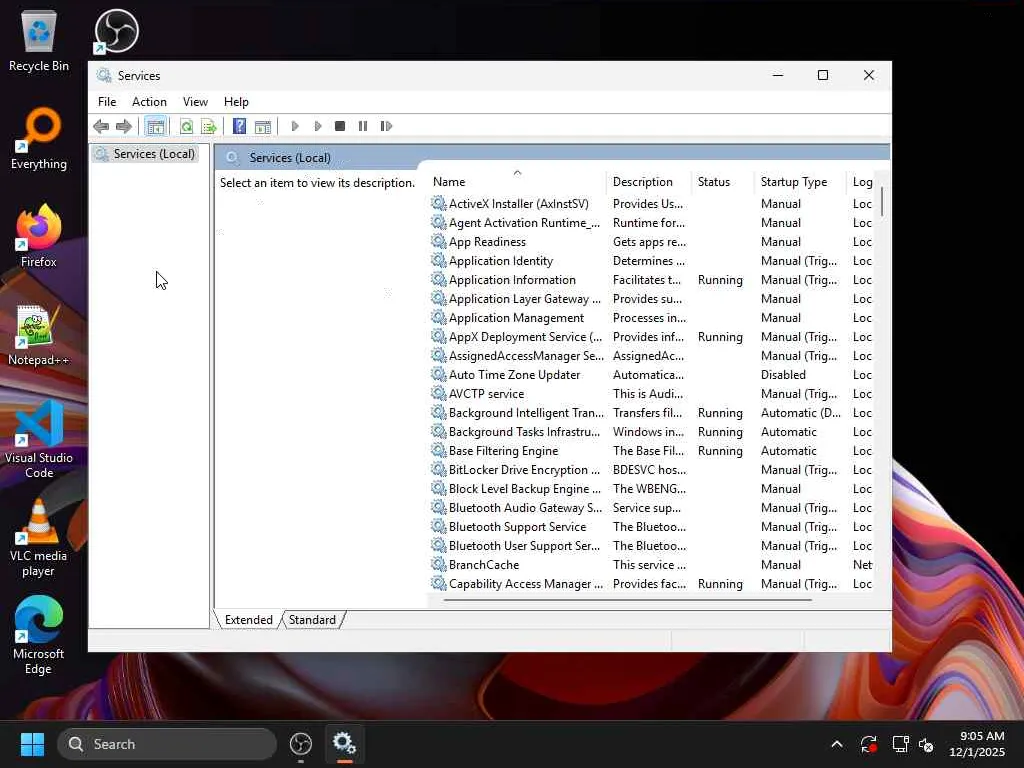
Task: Select Services (Local) in the console tree
Action: 153,154
